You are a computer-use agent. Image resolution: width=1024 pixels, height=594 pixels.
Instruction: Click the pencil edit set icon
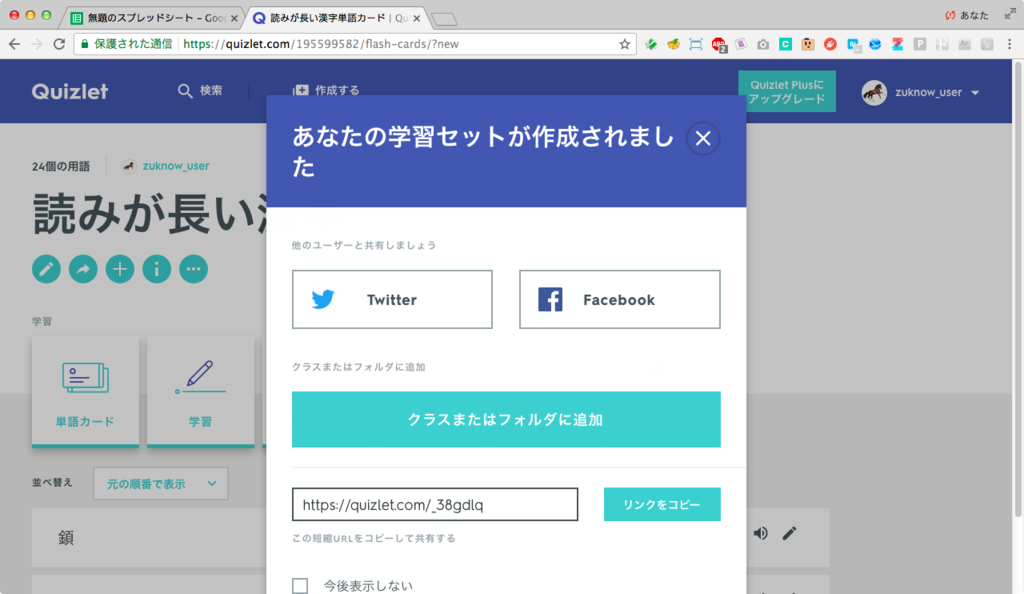(46, 269)
